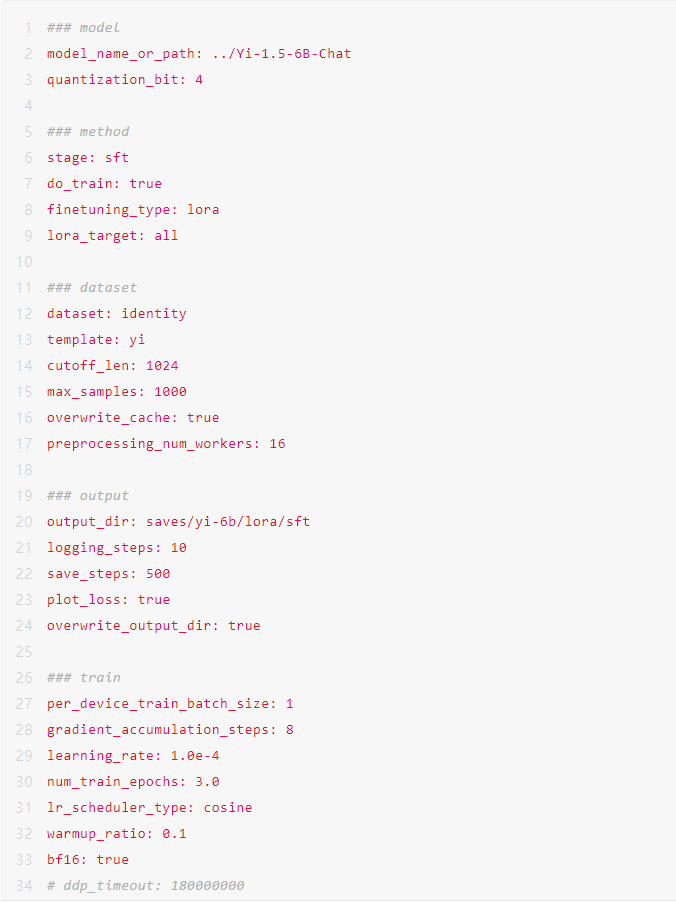This screenshot has height=902, width=676.
Task: Click on 'dataset: identity' line
Action: (117, 314)
